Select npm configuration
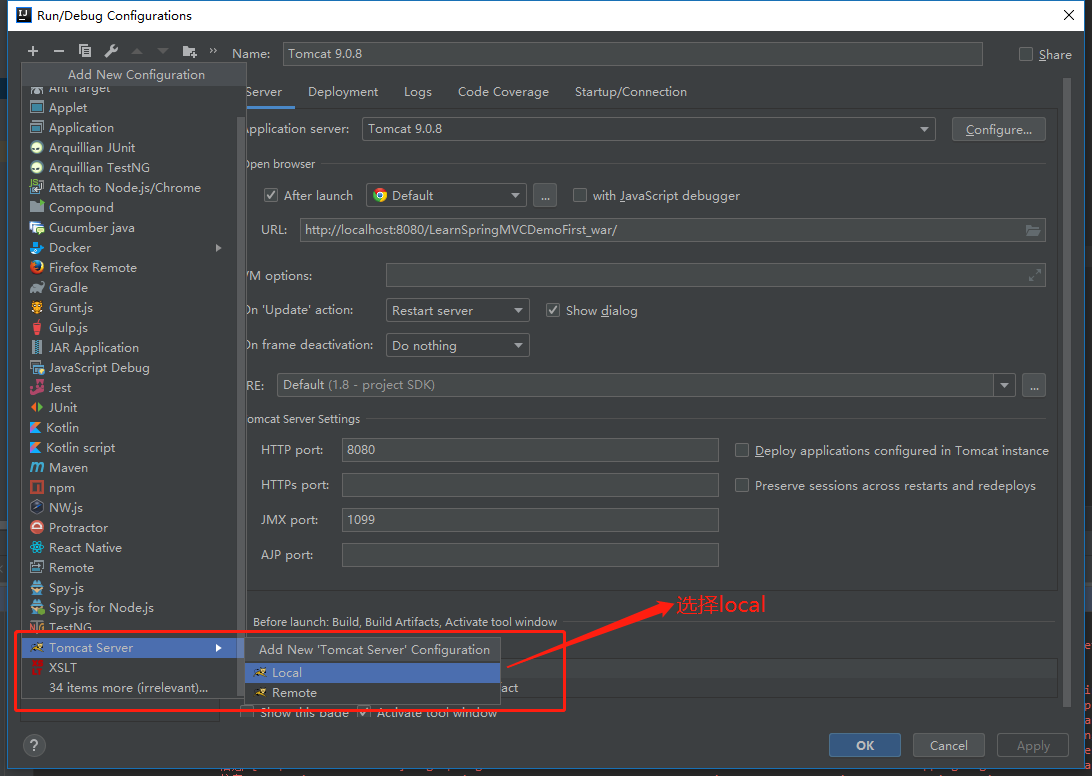1092x776 pixels. 130,488
